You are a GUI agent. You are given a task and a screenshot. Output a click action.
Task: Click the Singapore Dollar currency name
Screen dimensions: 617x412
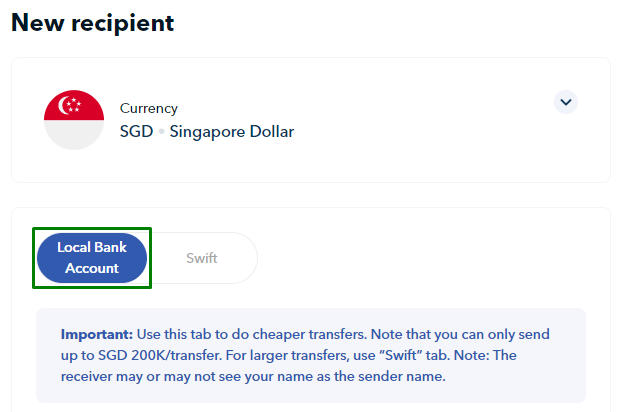pos(232,132)
